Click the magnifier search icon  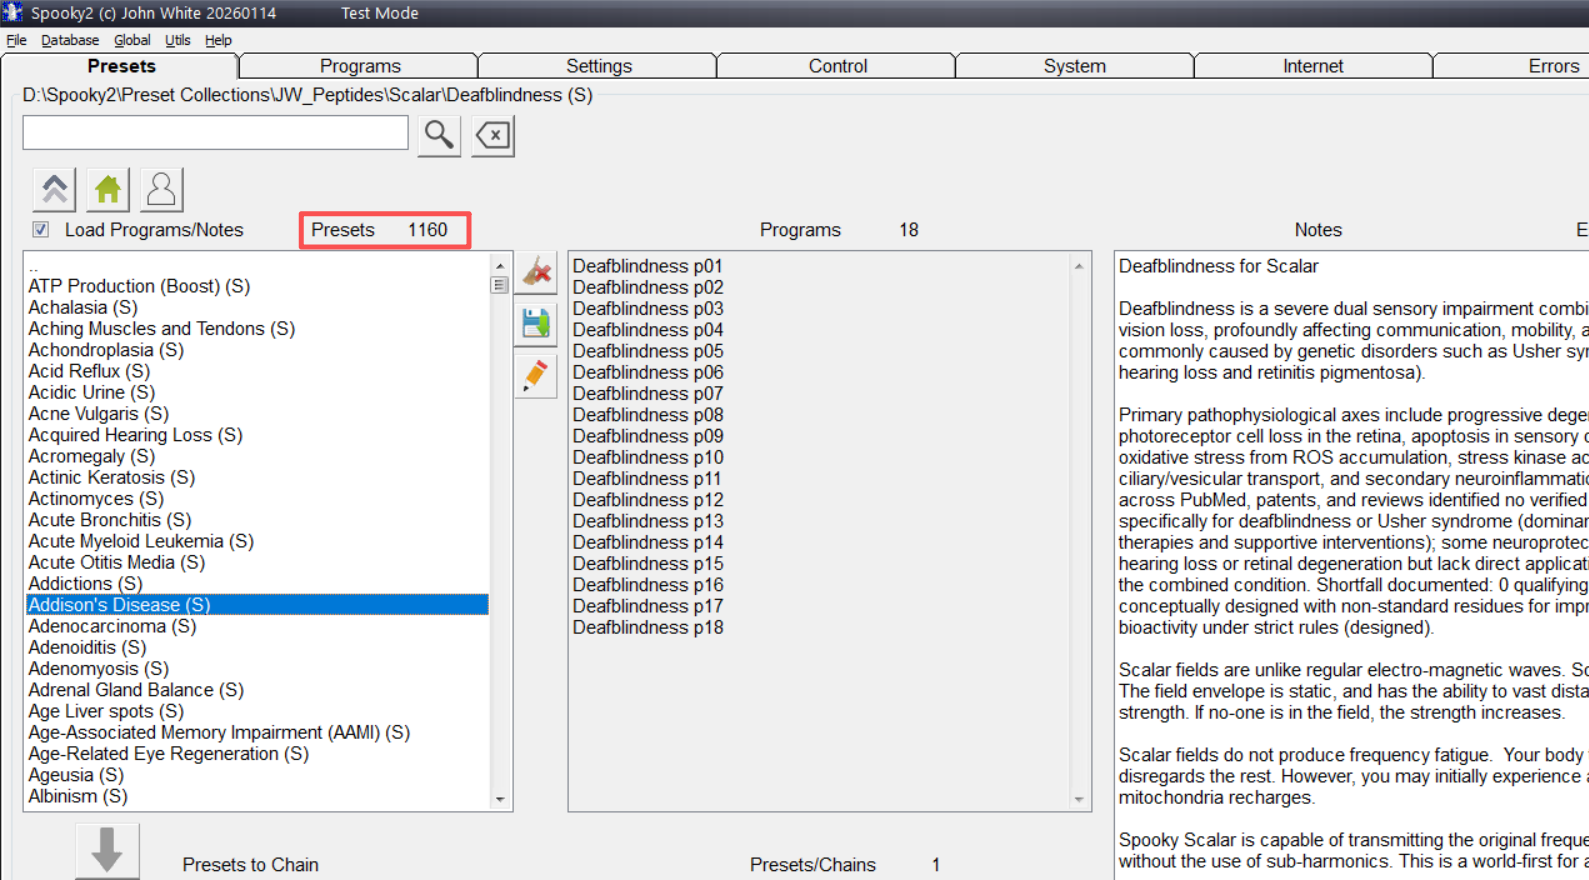pos(438,135)
